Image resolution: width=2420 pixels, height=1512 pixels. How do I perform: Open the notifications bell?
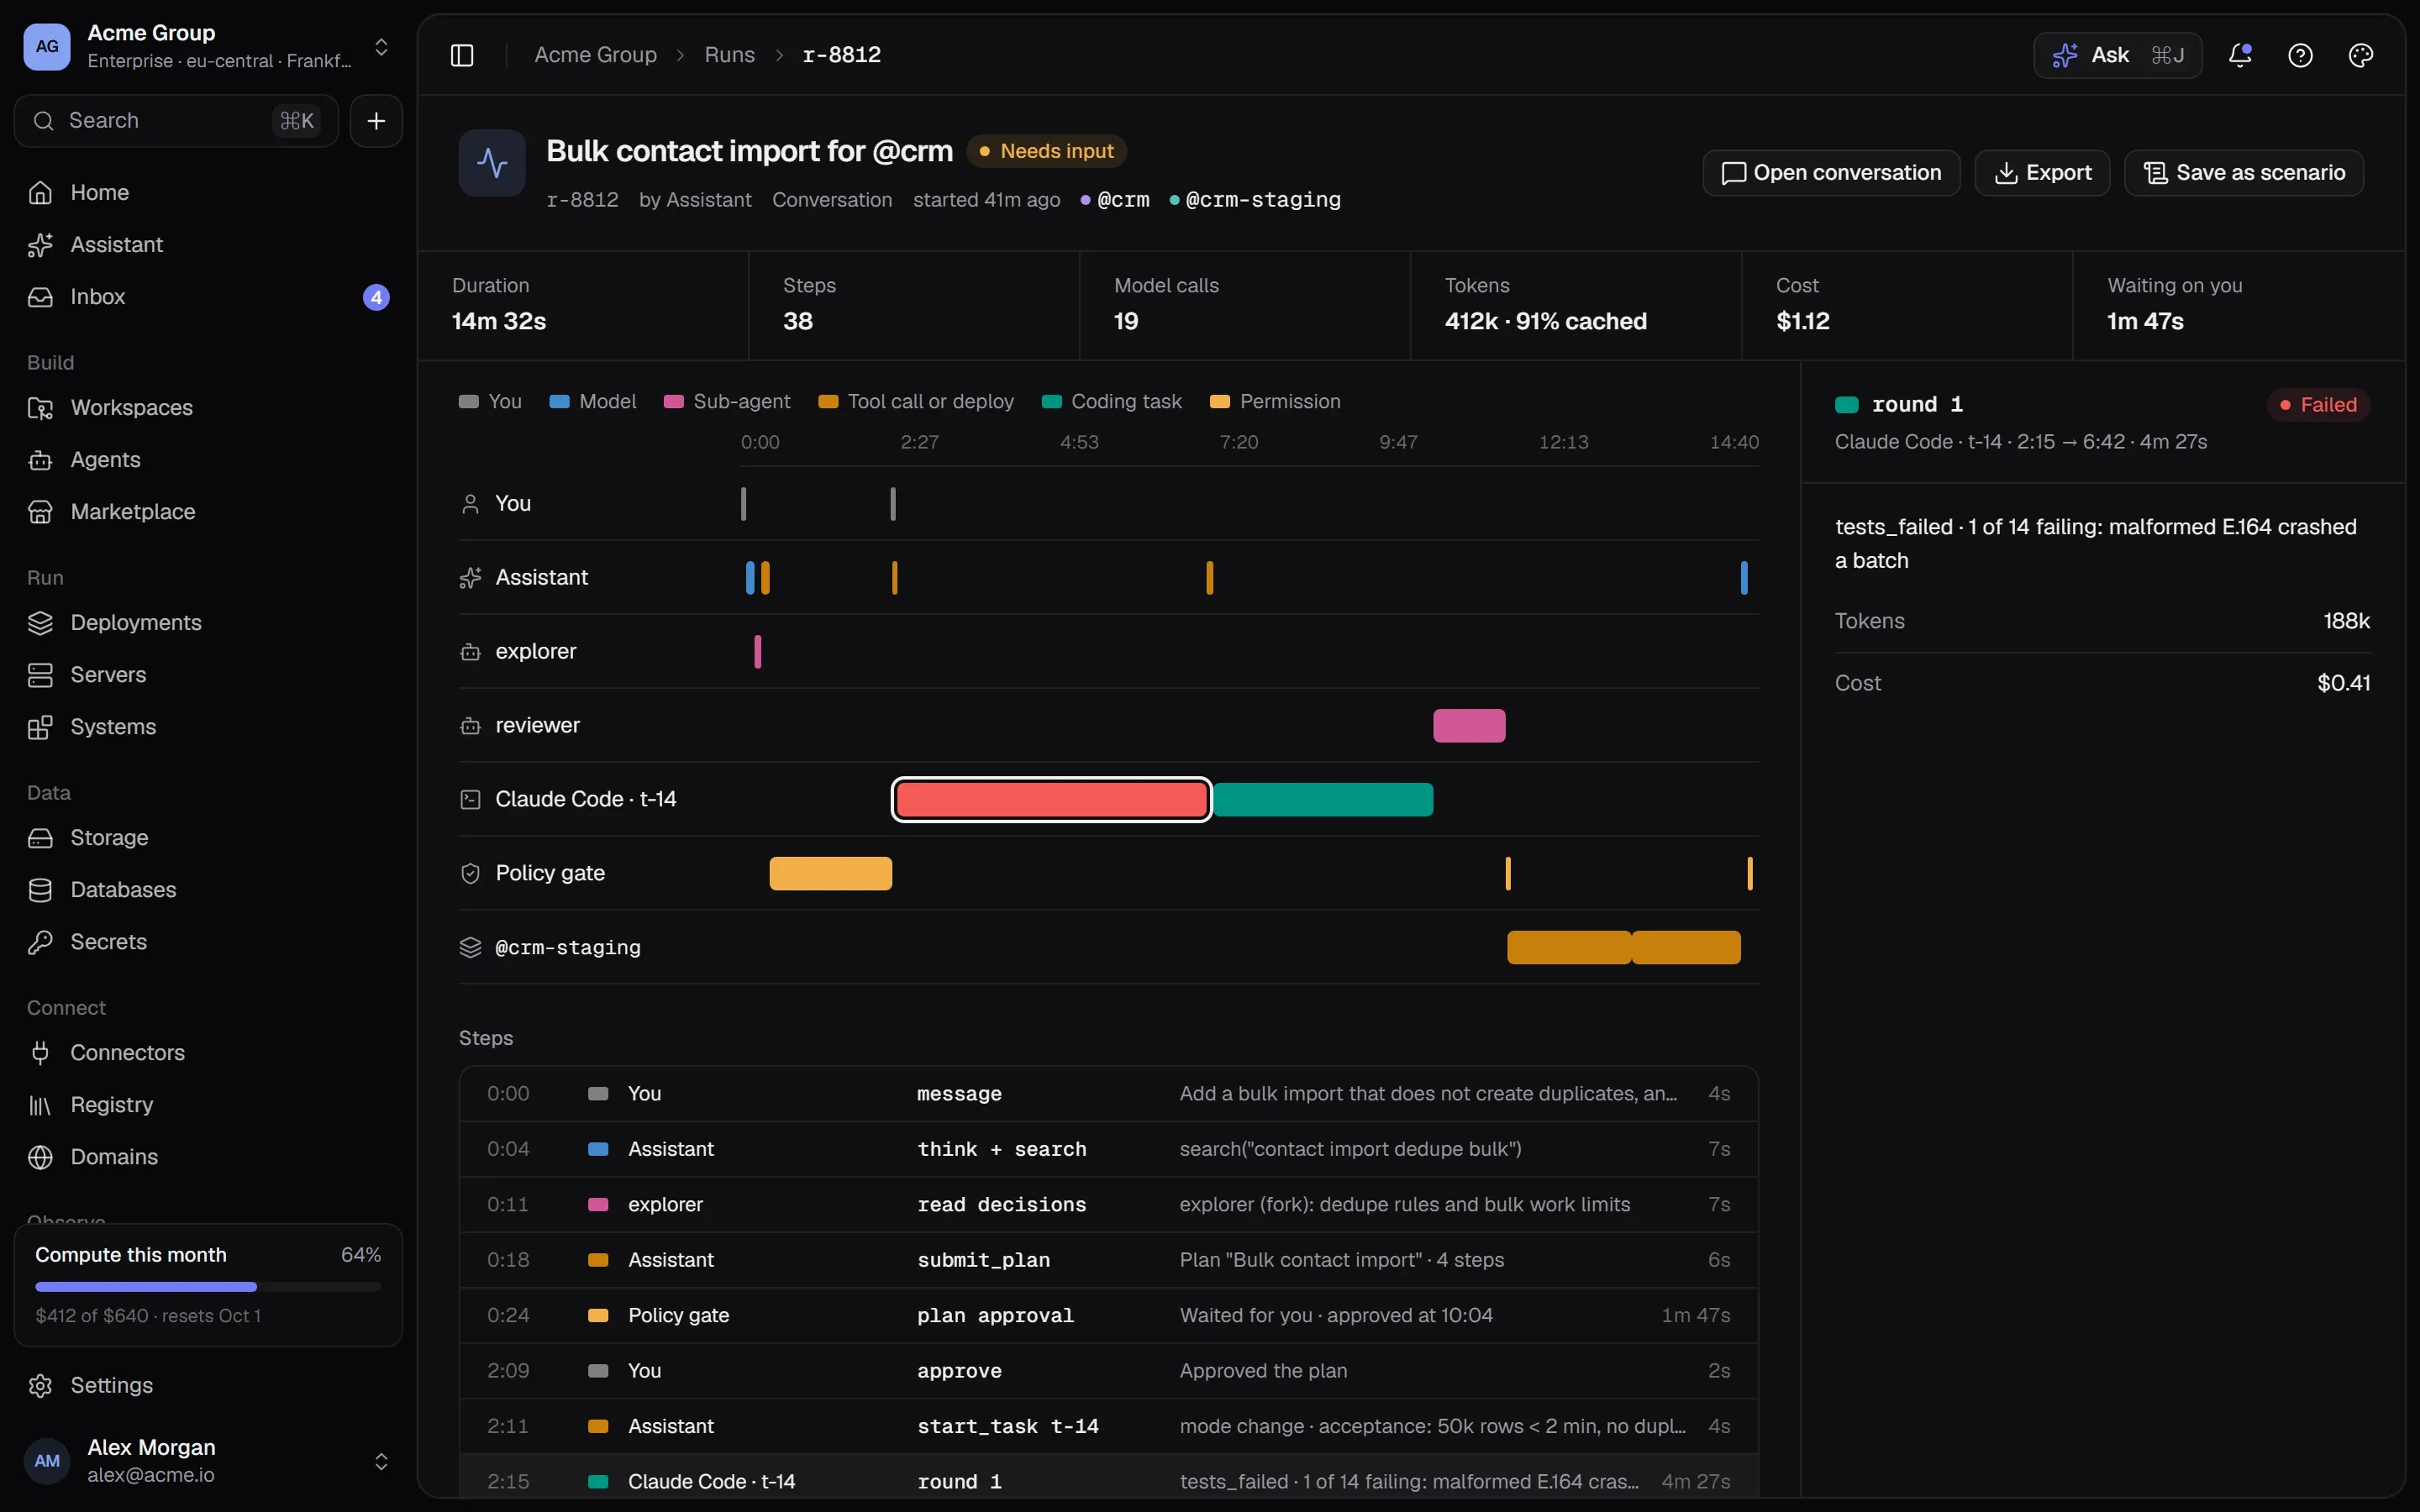tap(2240, 55)
